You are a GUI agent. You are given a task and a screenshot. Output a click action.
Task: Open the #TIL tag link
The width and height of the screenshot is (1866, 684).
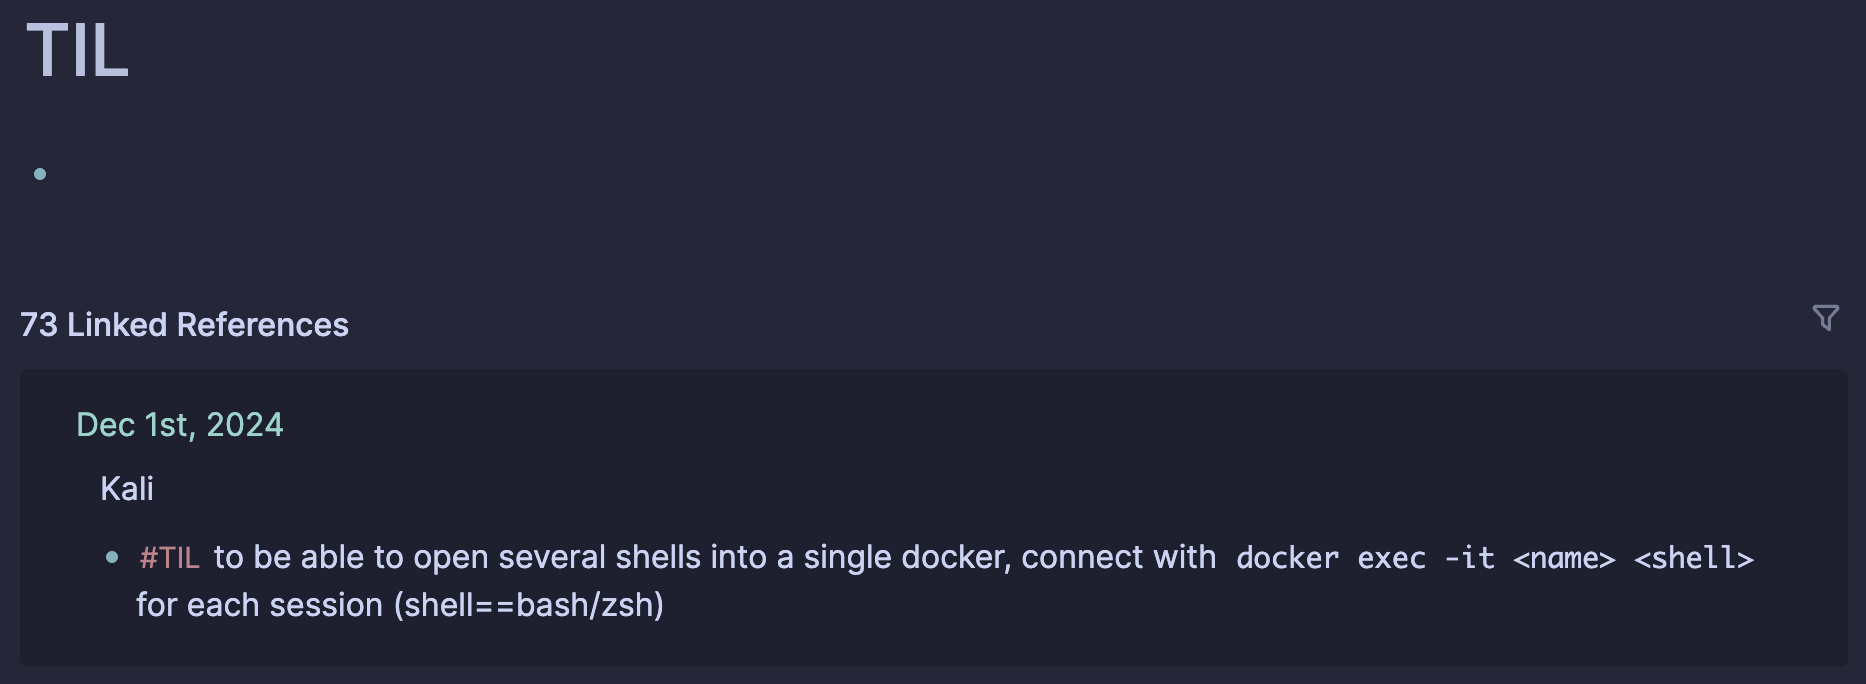point(170,557)
